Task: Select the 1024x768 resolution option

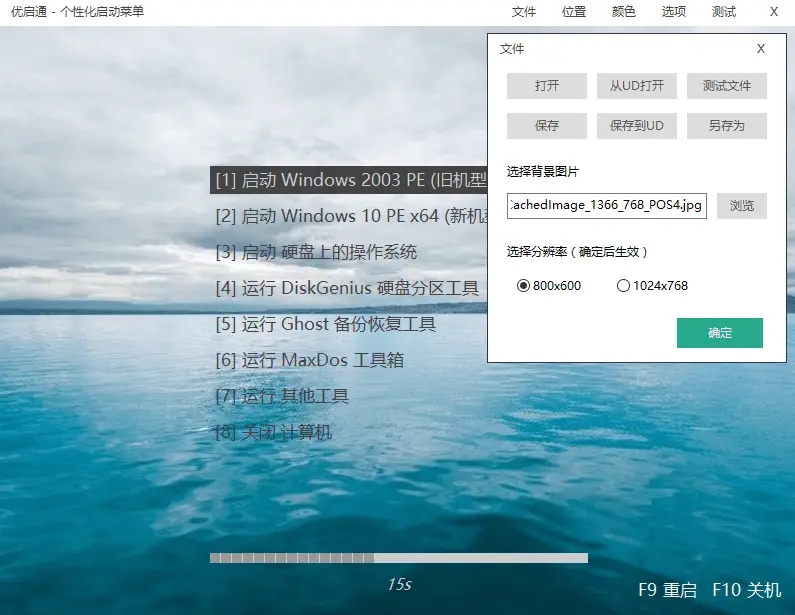Action: [x=623, y=286]
